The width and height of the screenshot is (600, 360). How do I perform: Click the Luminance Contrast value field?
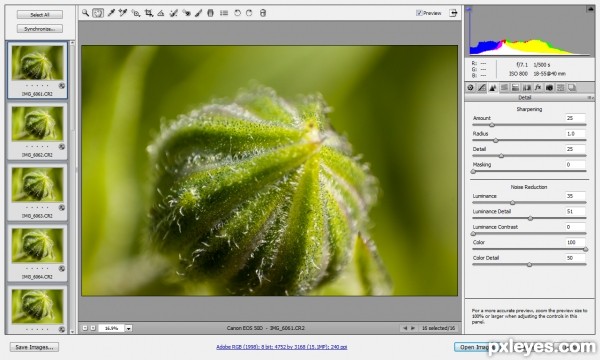tap(576, 227)
